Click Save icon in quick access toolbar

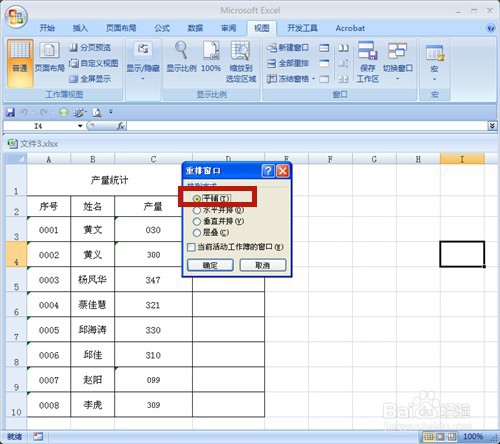pyautogui.click(x=11, y=112)
